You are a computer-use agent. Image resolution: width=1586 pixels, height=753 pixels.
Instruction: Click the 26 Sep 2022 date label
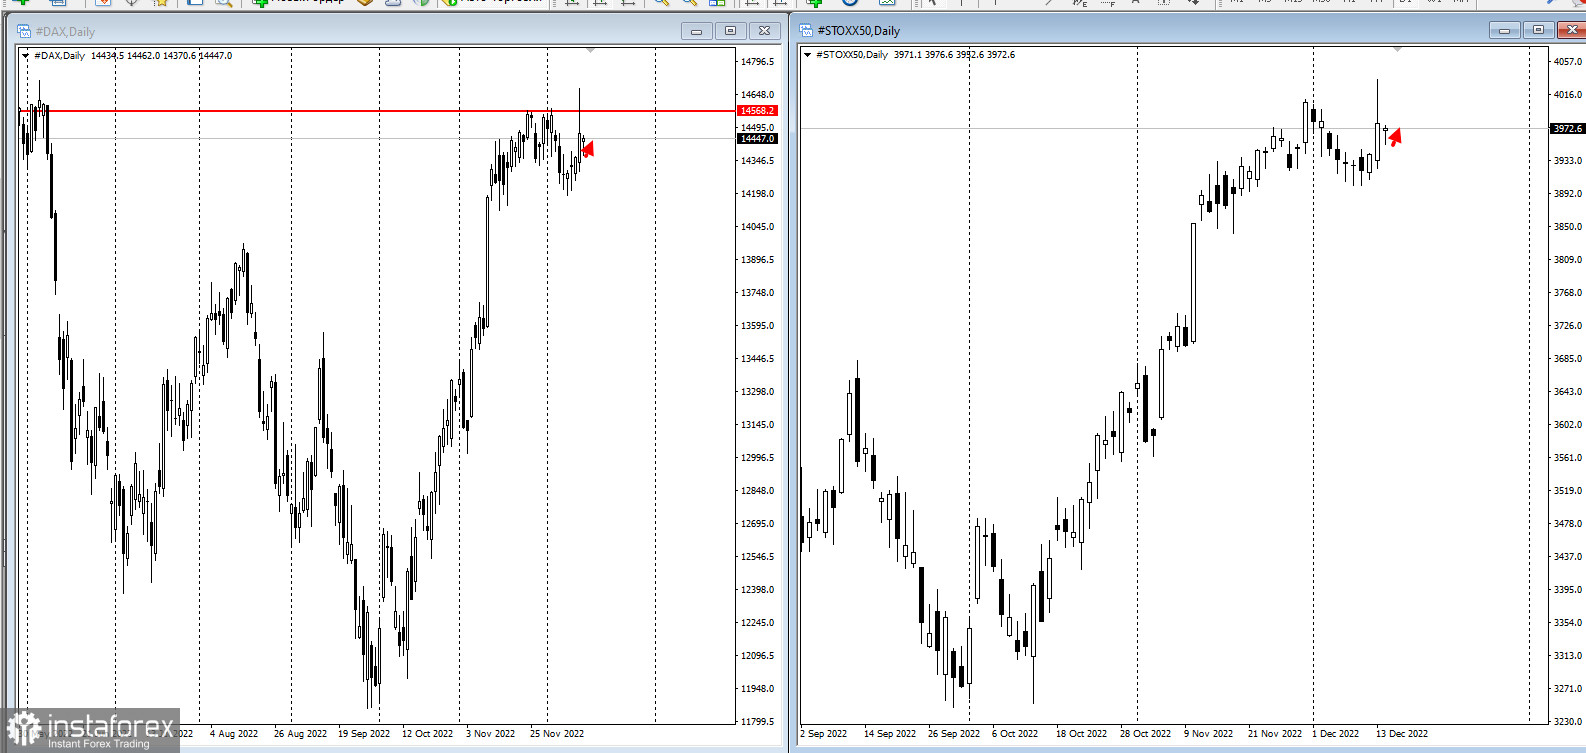coord(954,734)
